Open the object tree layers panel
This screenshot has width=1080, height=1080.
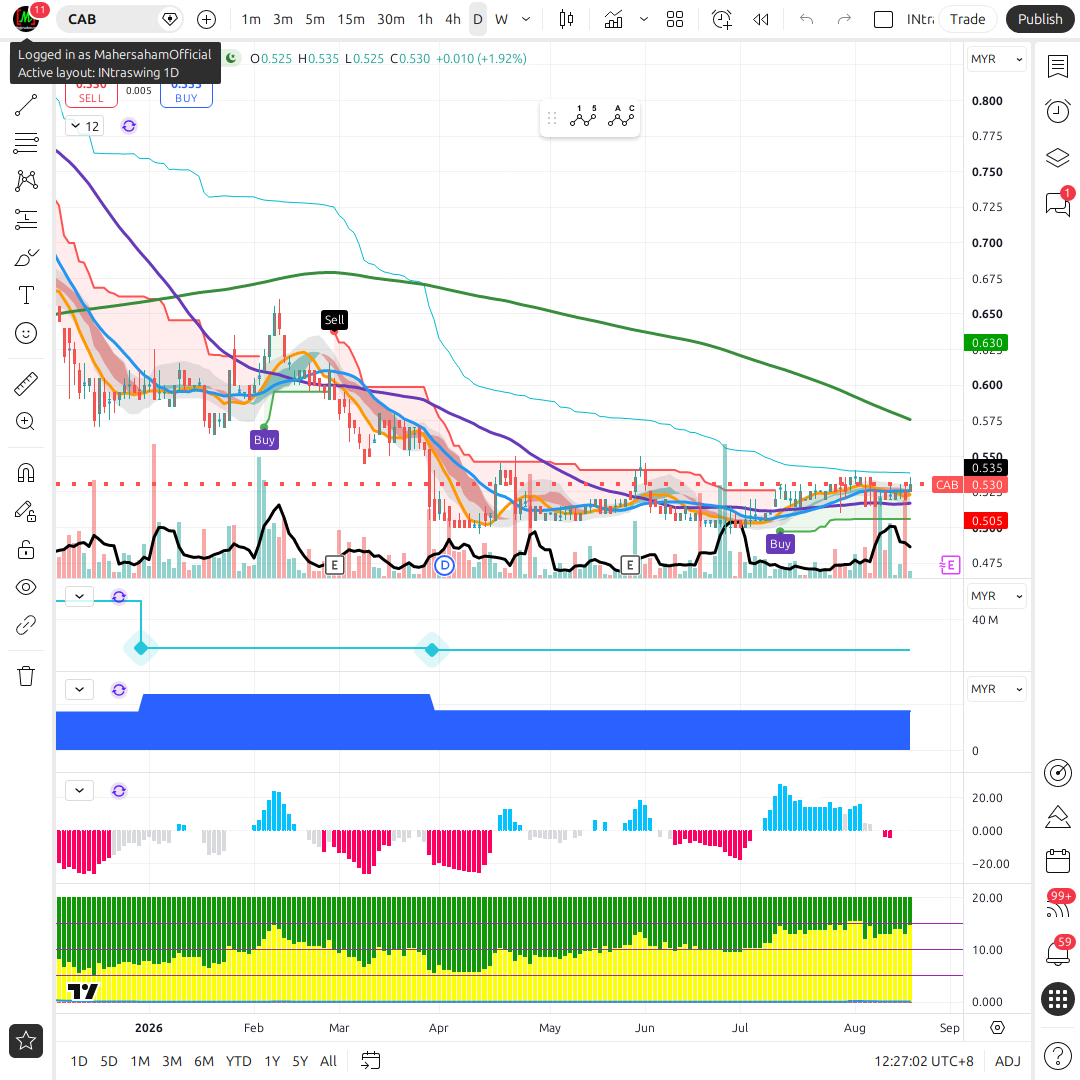pos(1058,157)
